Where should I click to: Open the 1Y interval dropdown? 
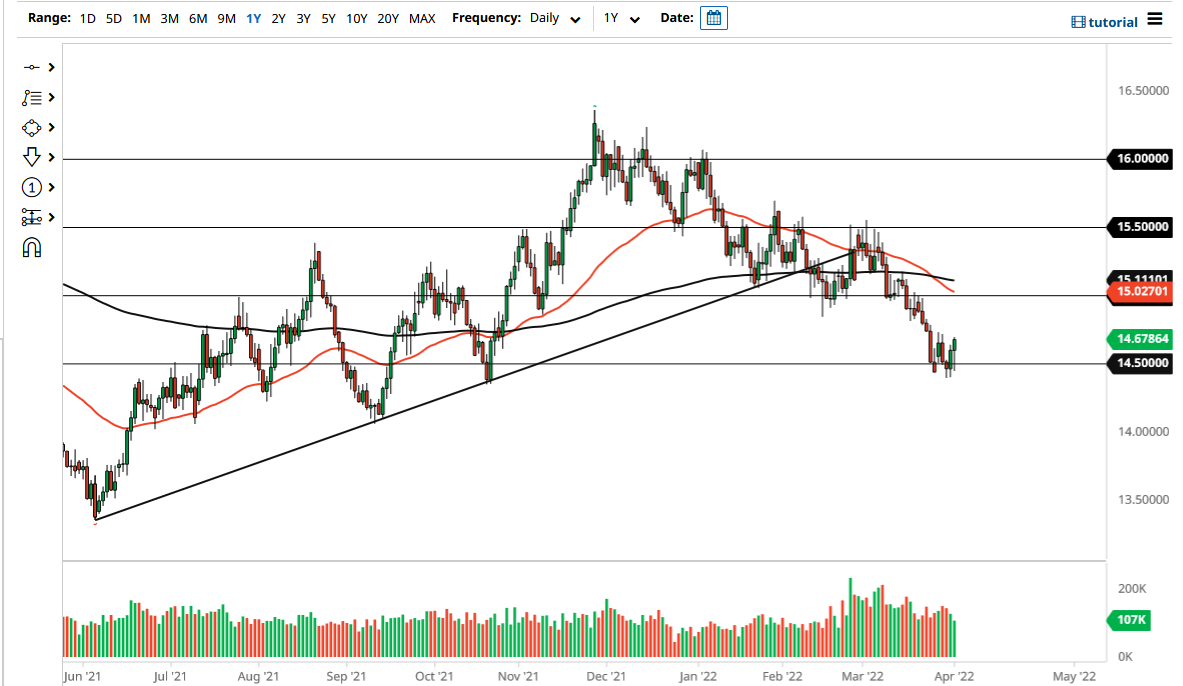pos(622,18)
